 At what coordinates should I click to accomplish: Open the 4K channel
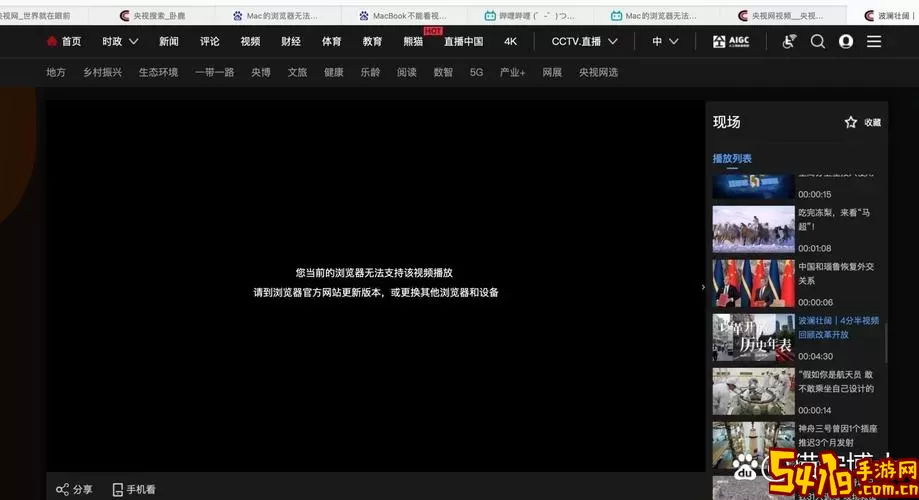[x=510, y=42]
